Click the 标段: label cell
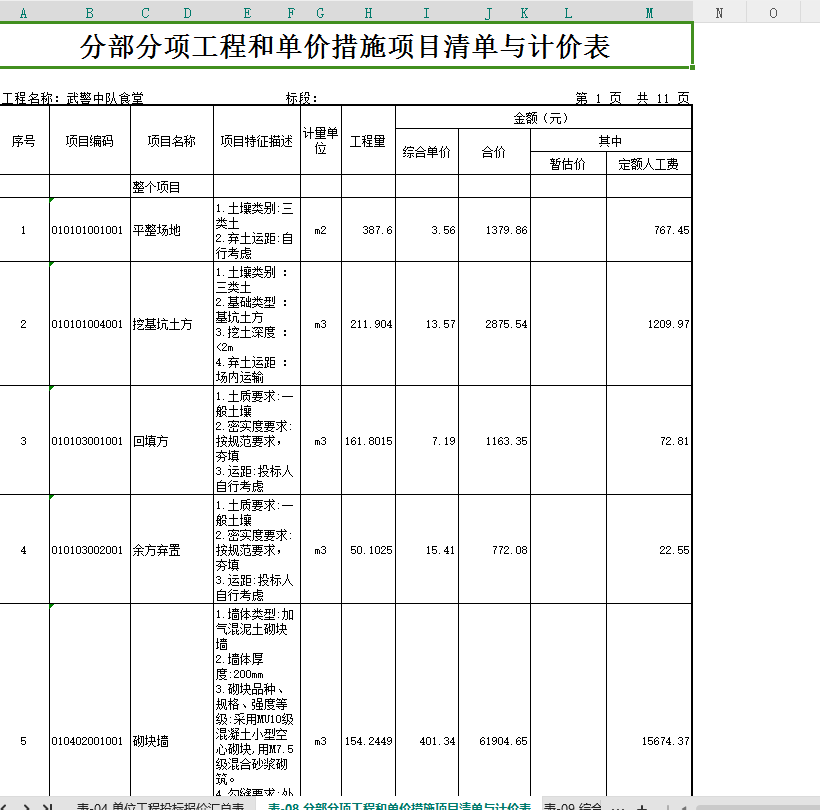This screenshot has width=820, height=810. pyautogui.click(x=301, y=98)
